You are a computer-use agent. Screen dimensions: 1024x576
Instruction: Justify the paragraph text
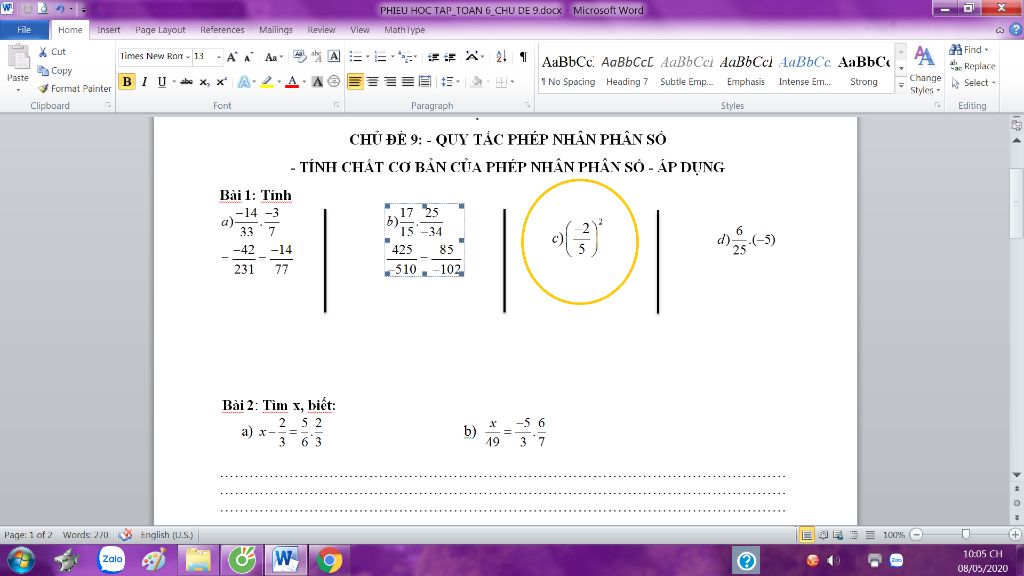pos(408,82)
